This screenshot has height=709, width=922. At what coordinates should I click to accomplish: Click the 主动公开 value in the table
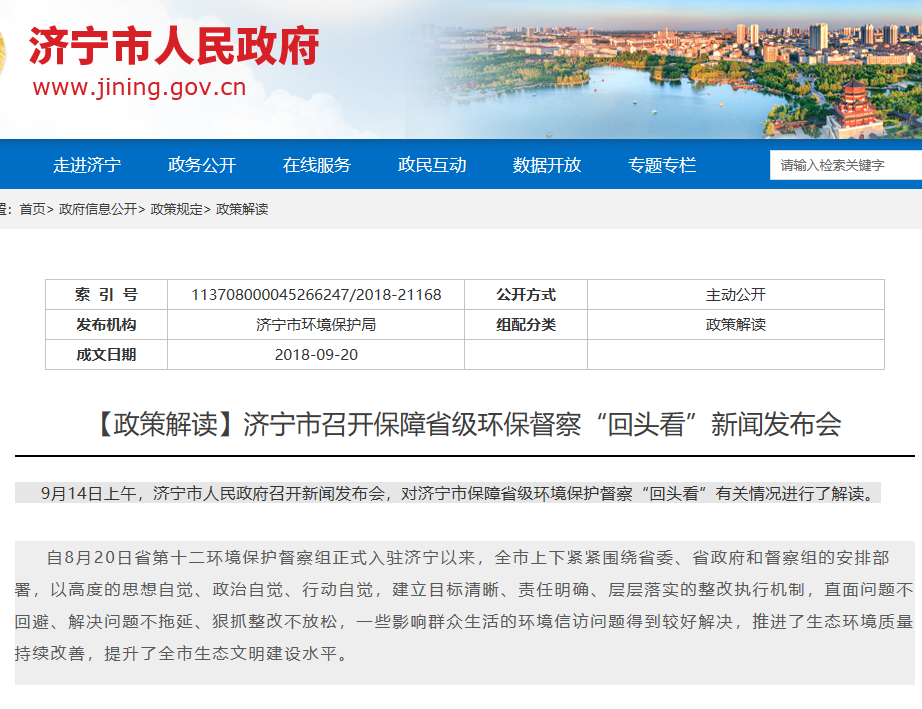(735, 295)
